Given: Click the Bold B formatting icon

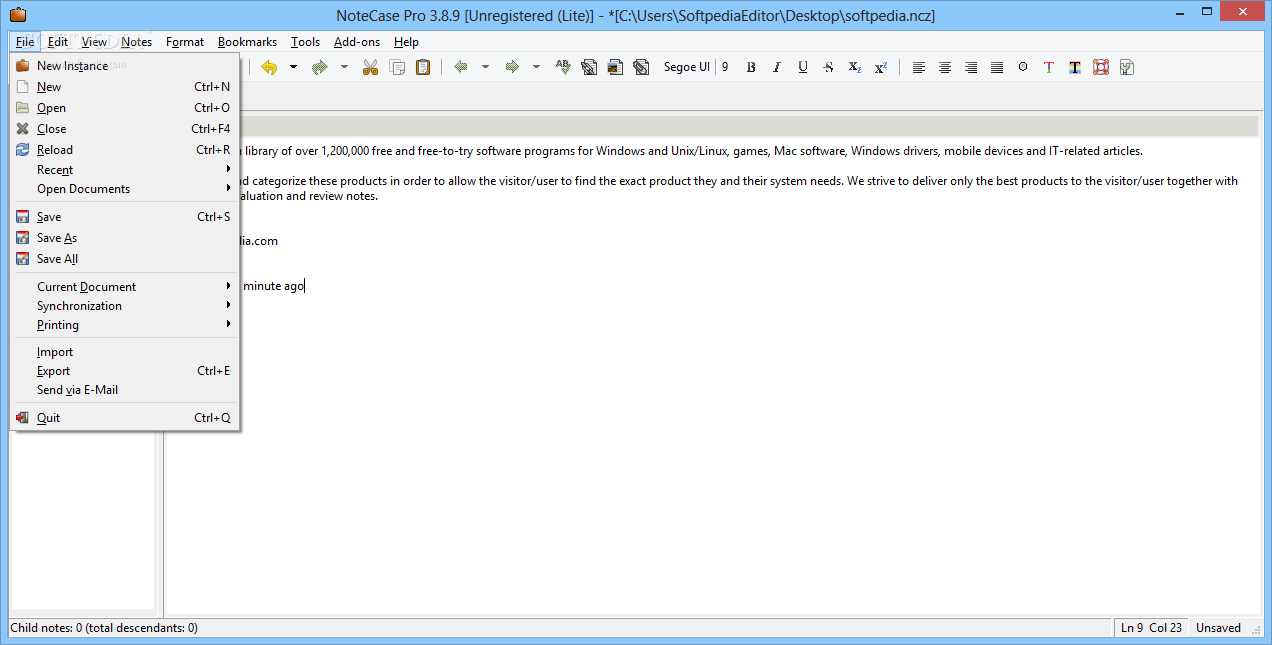Looking at the screenshot, I should pos(751,67).
